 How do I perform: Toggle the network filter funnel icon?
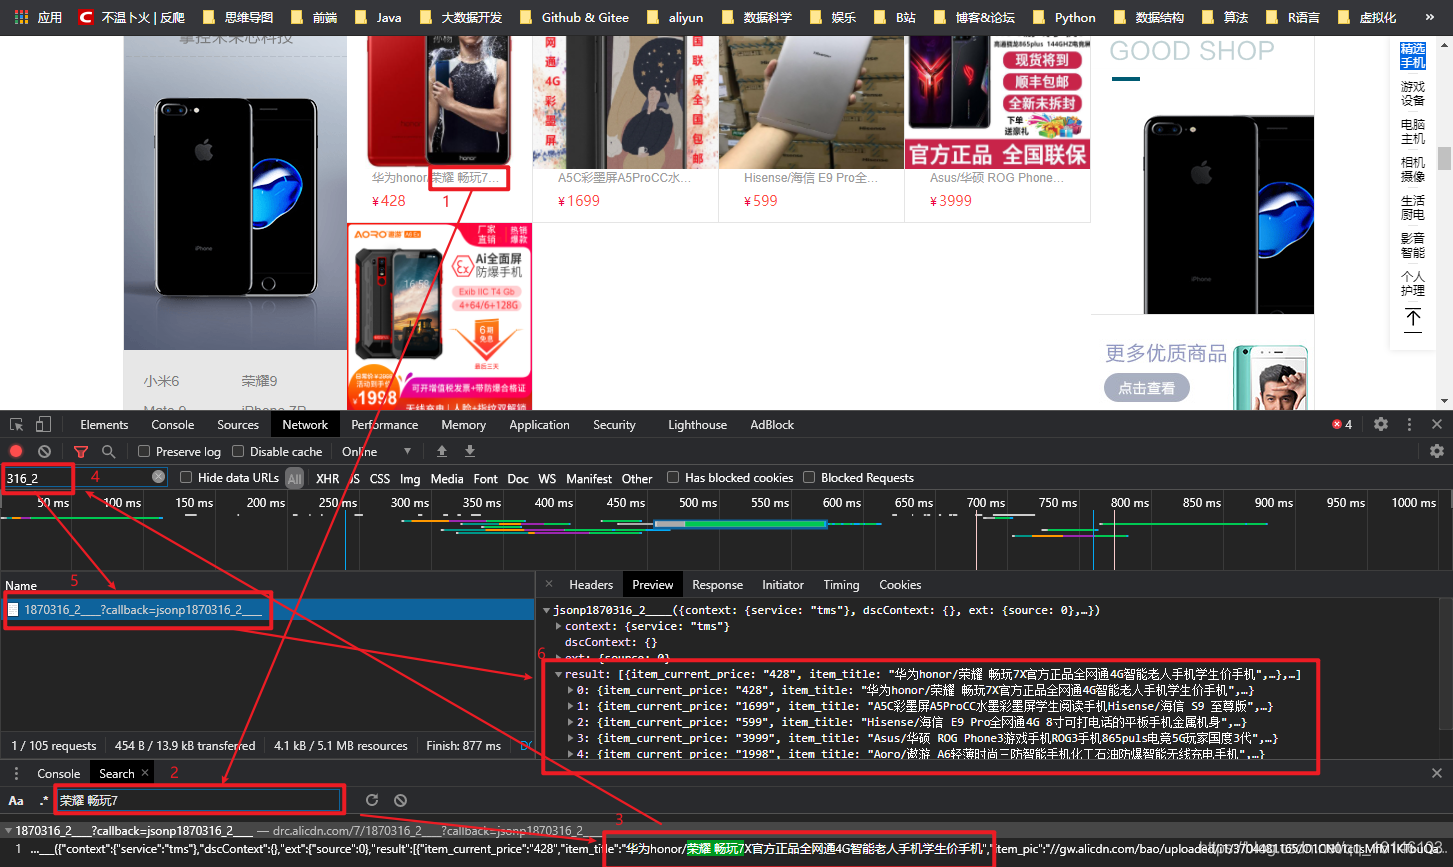[x=81, y=451]
